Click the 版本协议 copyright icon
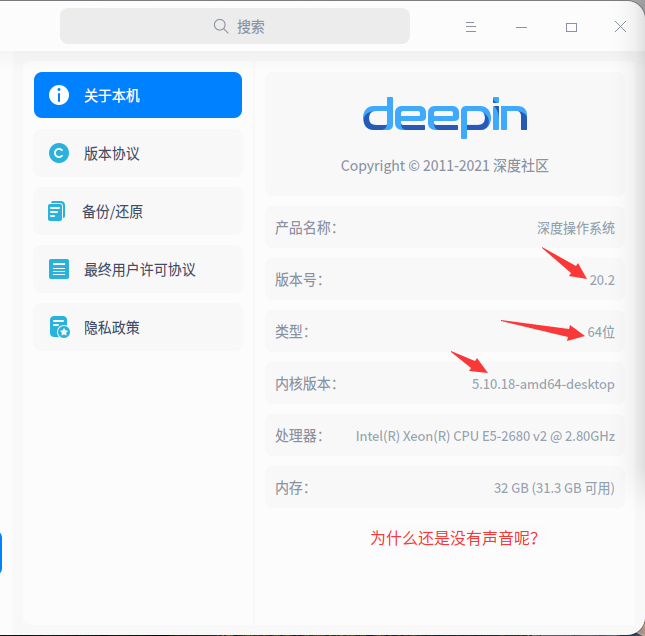The width and height of the screenshot is (645, 636). pos(59,153)
